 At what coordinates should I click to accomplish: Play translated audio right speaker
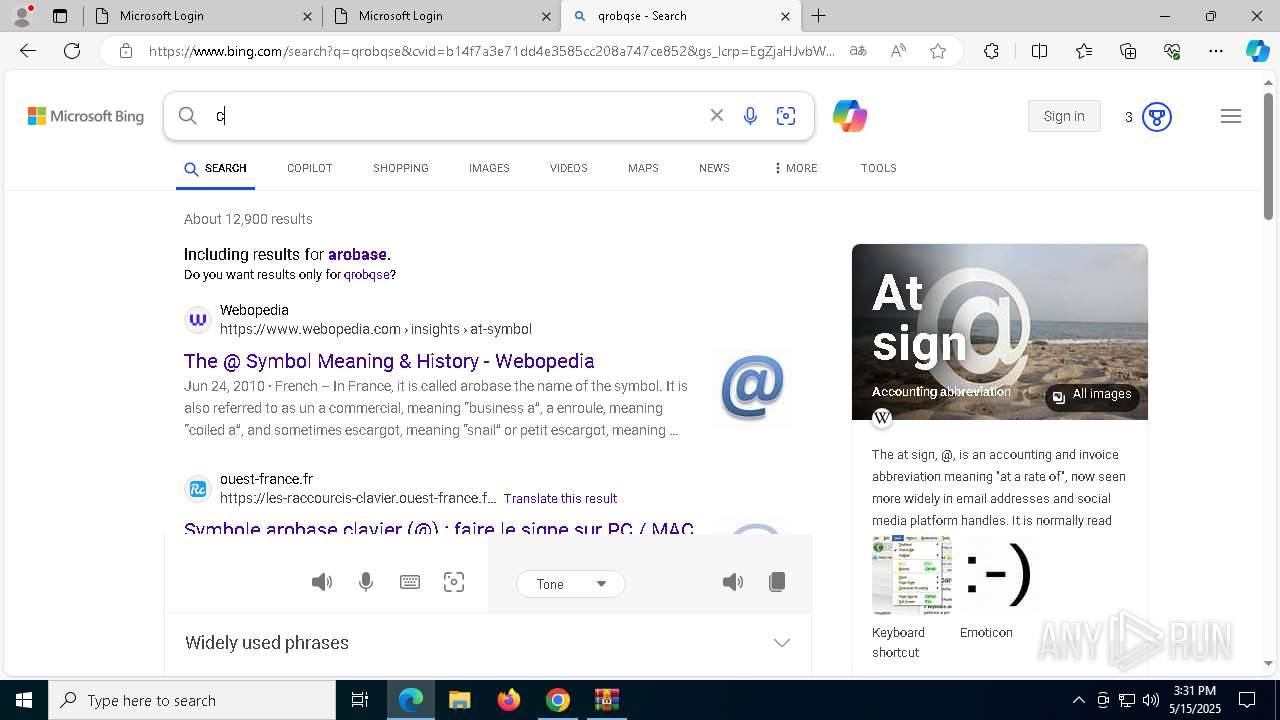pyautogui.click(x=733, y=582)
